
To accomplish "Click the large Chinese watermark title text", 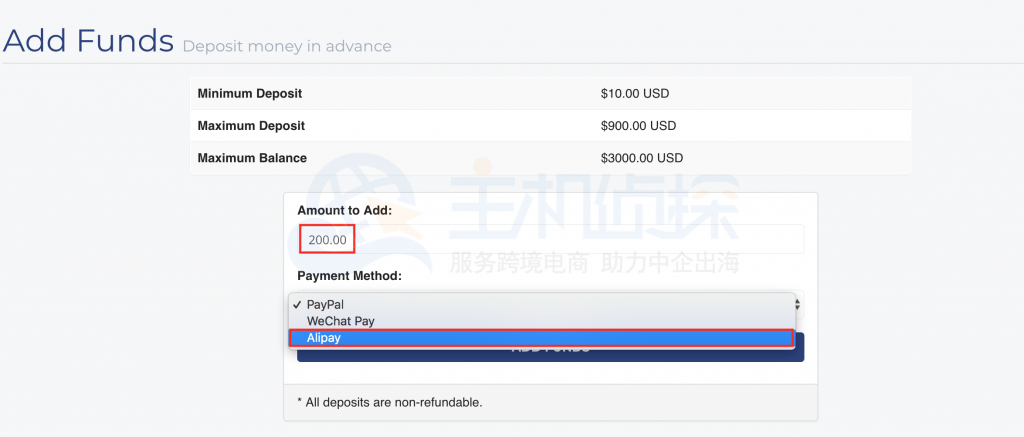I will (x=594, y=209).
